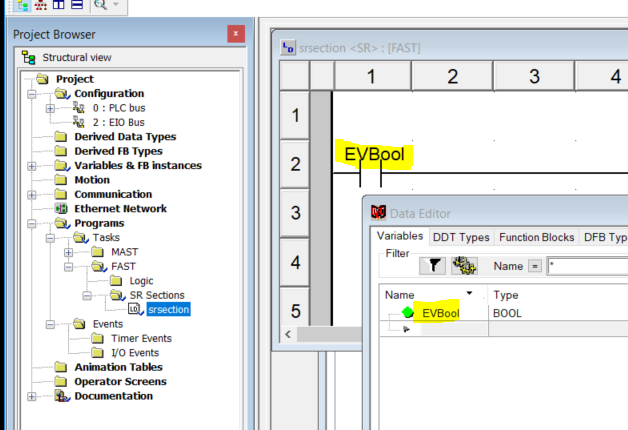Switch to the Variables tab
The width and height of the screenshot is (628, 430).
[400, 236]
